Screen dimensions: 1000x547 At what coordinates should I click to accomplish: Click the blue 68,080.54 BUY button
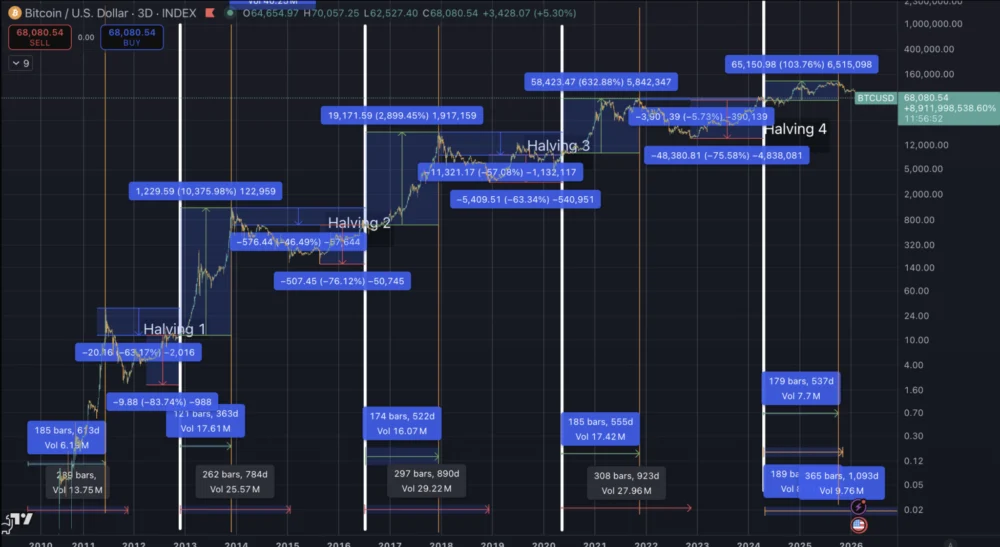[131, 37]
